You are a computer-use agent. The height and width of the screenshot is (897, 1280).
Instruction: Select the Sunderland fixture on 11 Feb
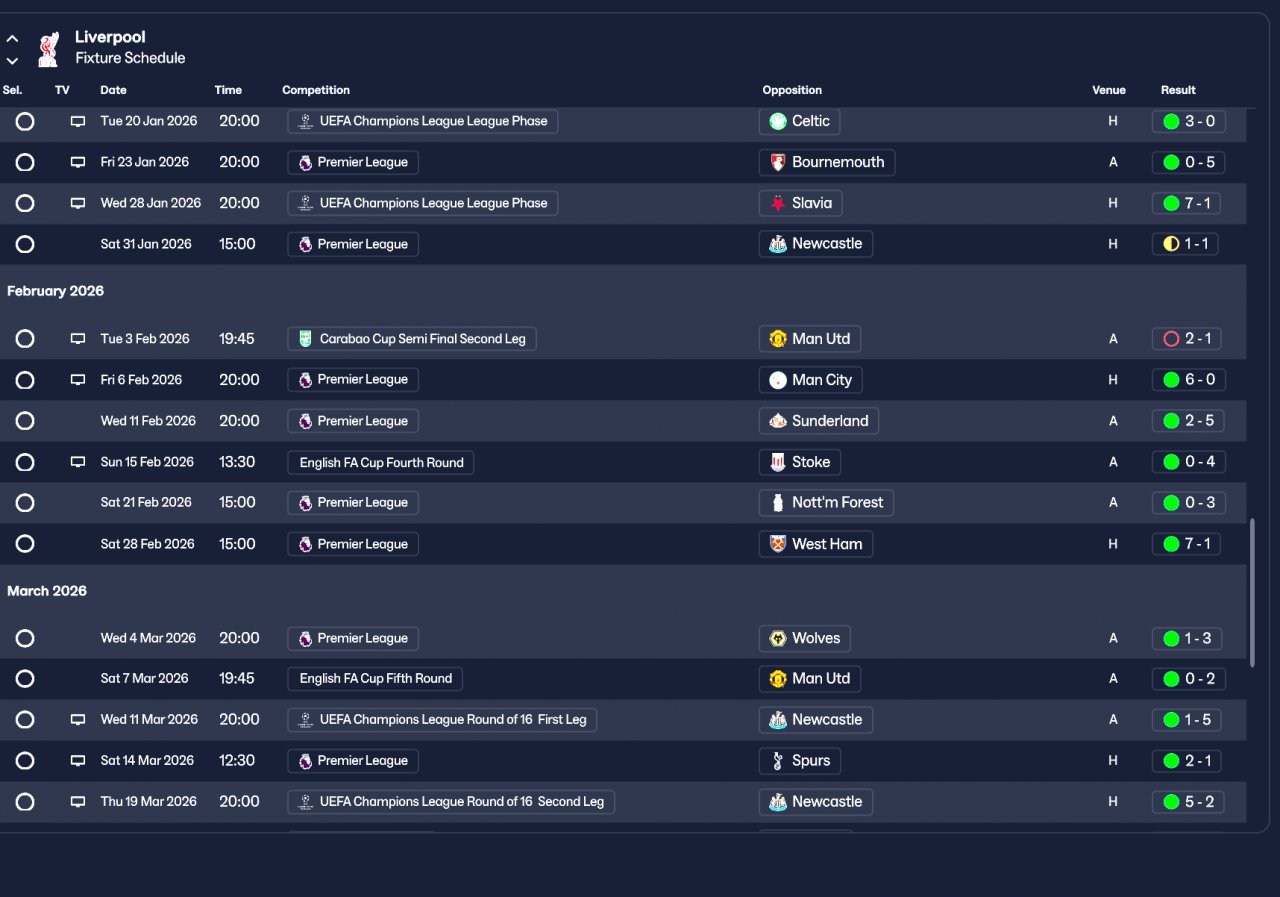(25, 421)
